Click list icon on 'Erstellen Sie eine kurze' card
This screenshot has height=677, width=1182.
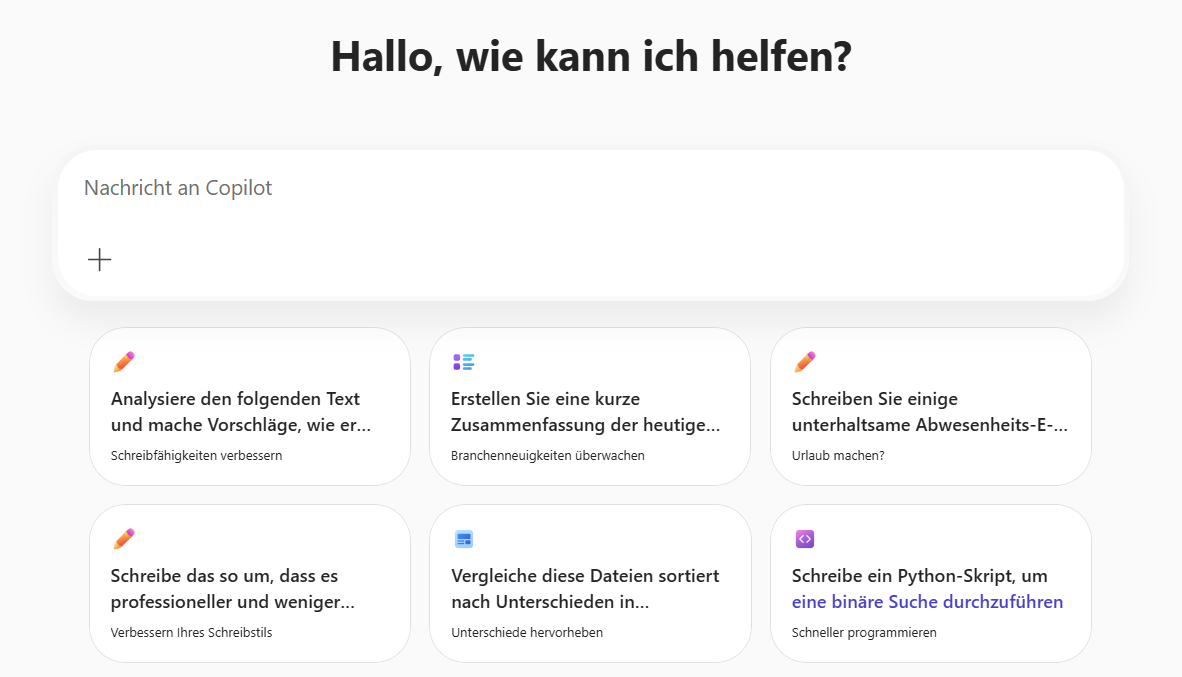(464, 362)
